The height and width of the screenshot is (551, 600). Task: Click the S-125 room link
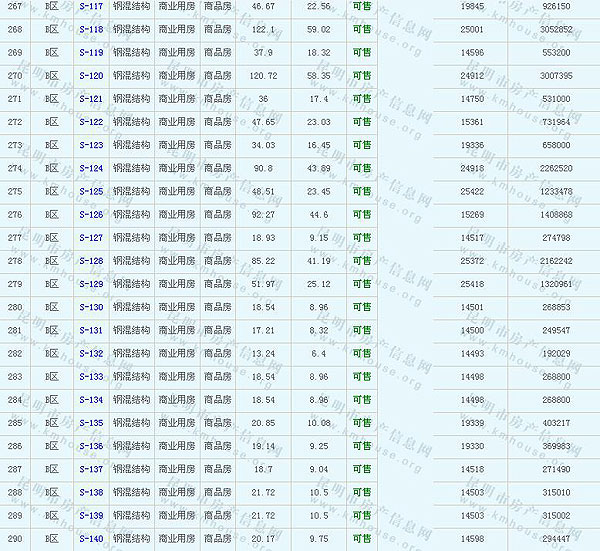[x=90, y=191]
